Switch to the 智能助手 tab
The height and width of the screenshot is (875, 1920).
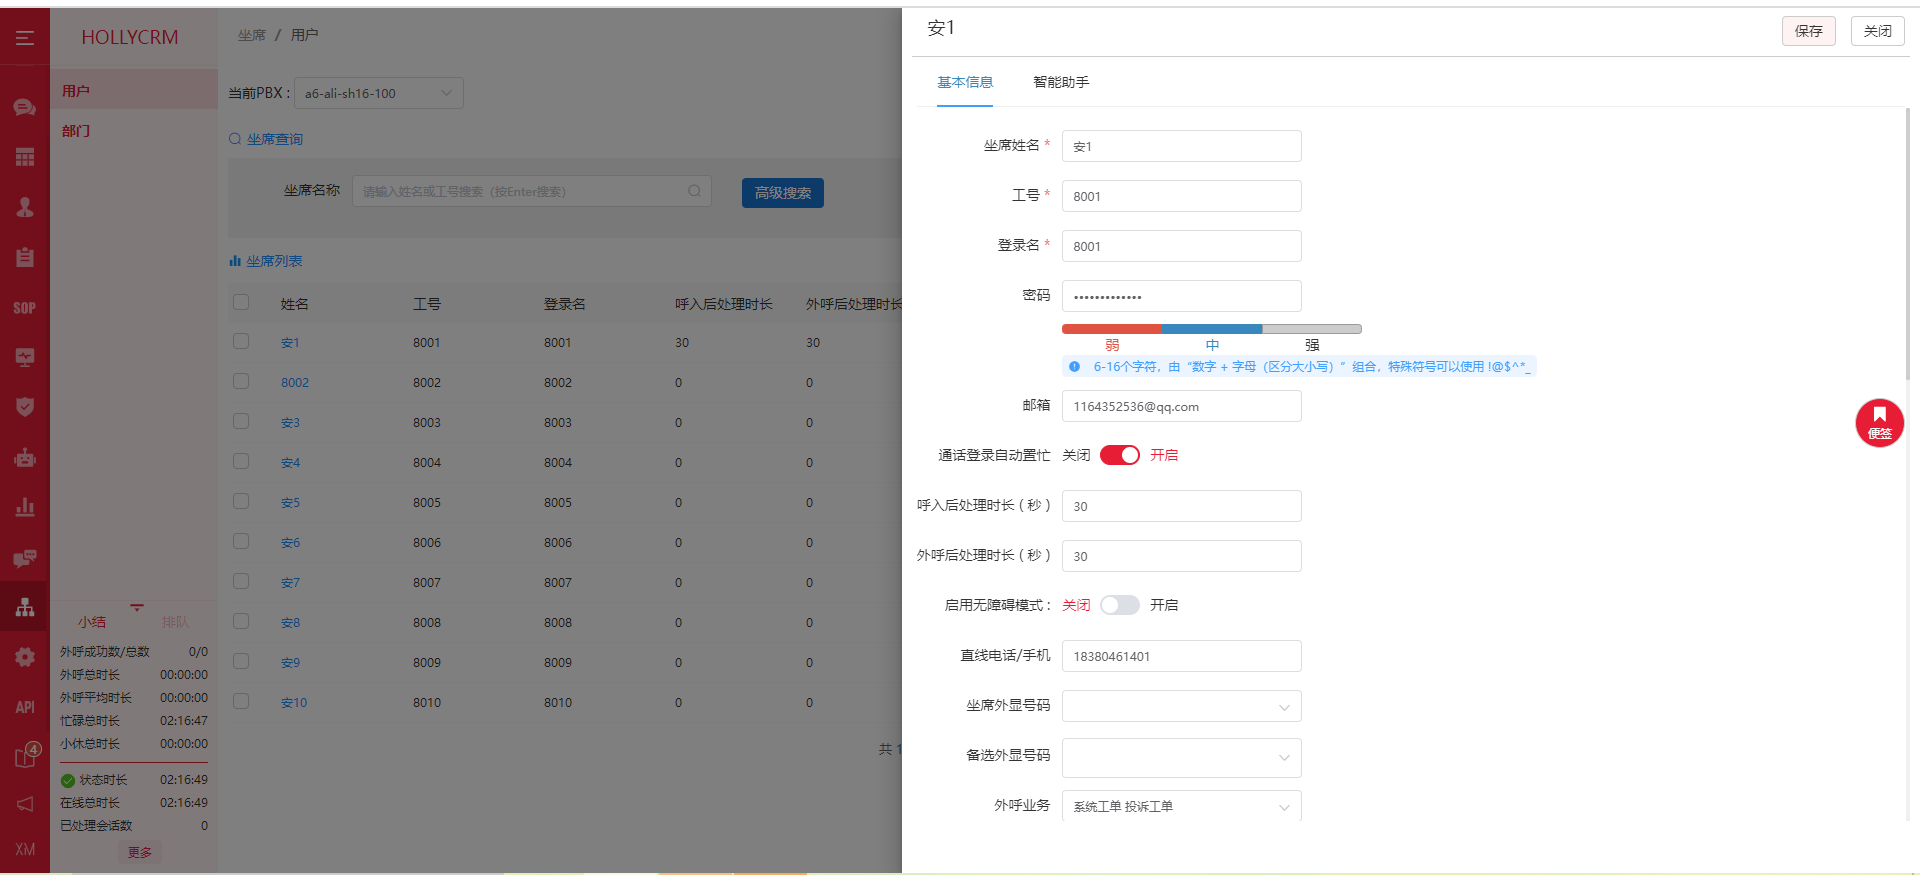[1060, 82]
